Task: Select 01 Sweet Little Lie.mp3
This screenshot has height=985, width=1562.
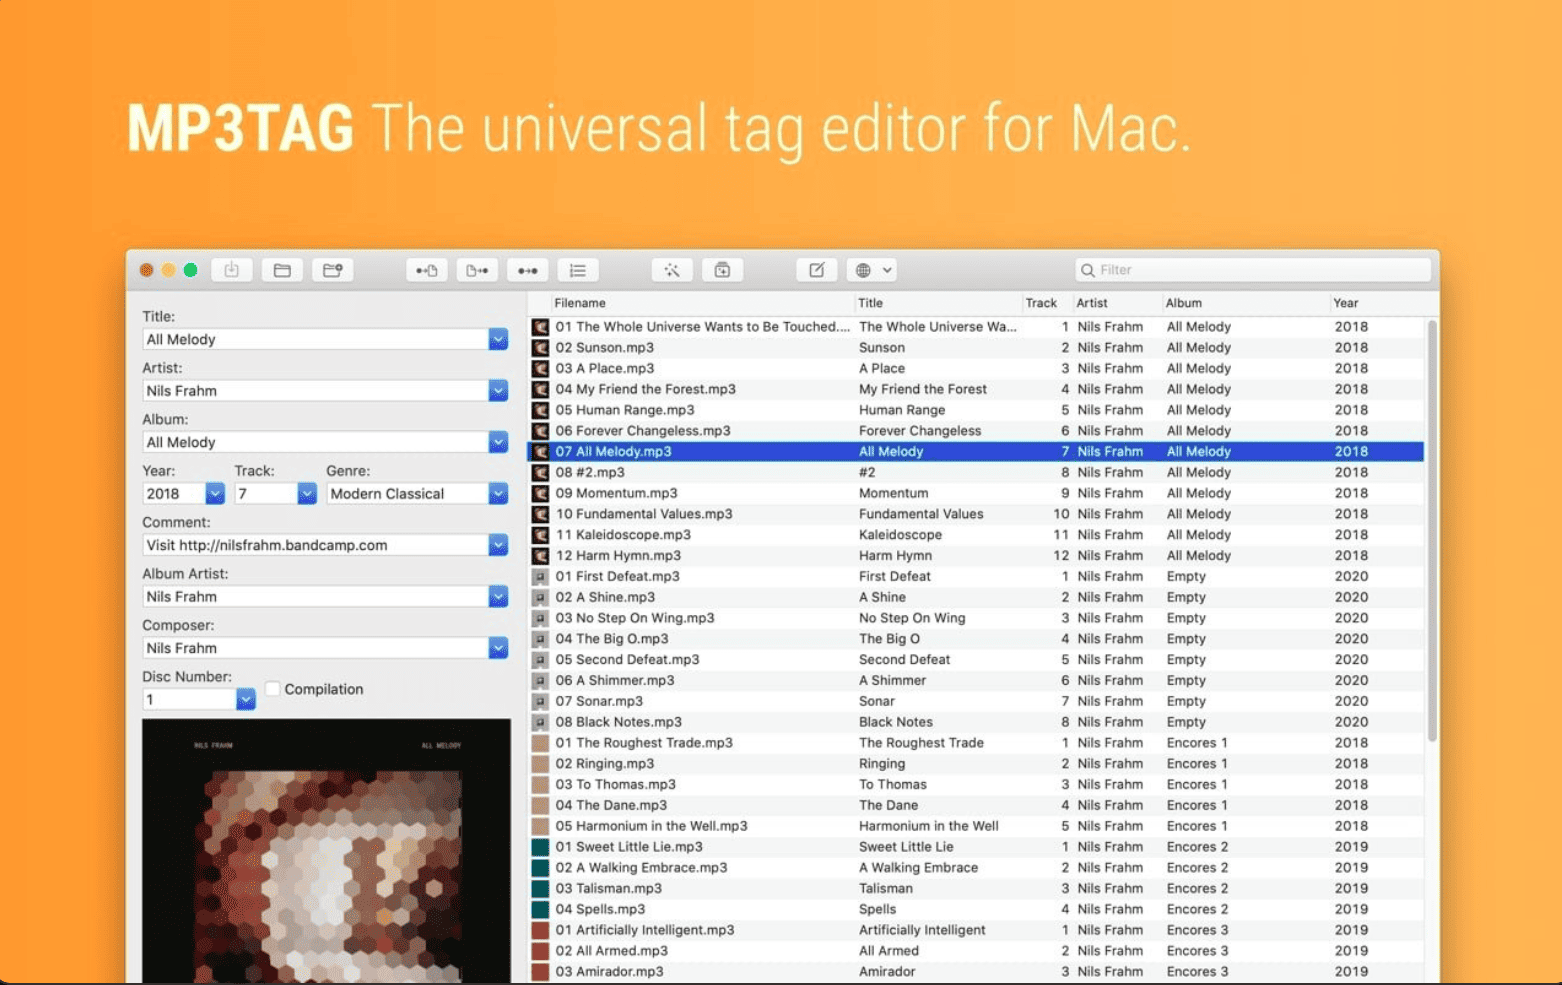Action: pyautogui.click(x=976, y=847)
